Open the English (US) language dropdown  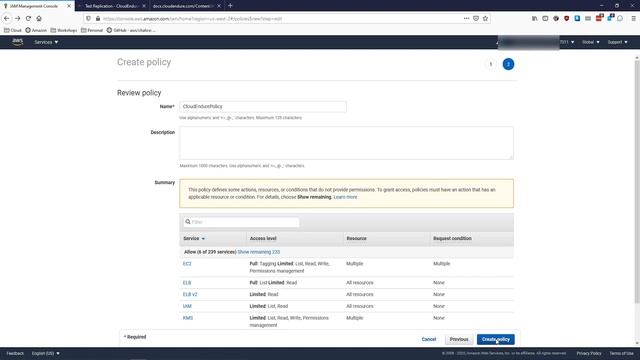(x=46, y=353)
